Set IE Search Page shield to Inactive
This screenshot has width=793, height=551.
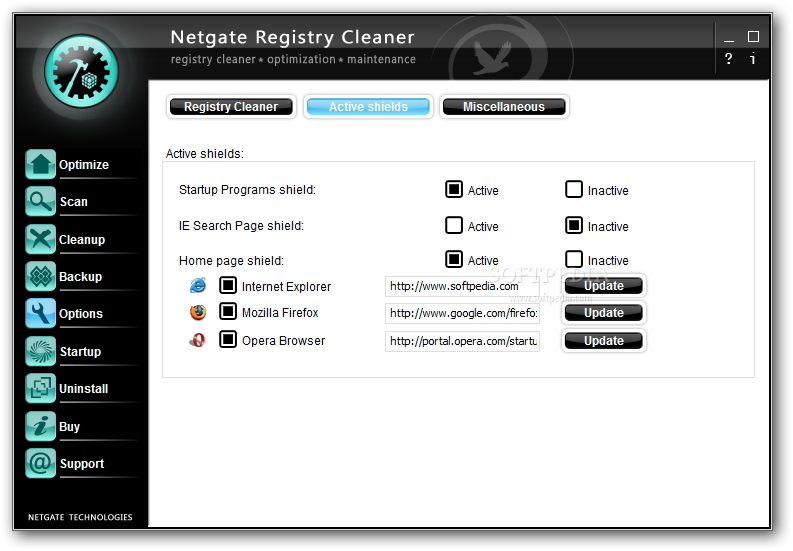574,225
